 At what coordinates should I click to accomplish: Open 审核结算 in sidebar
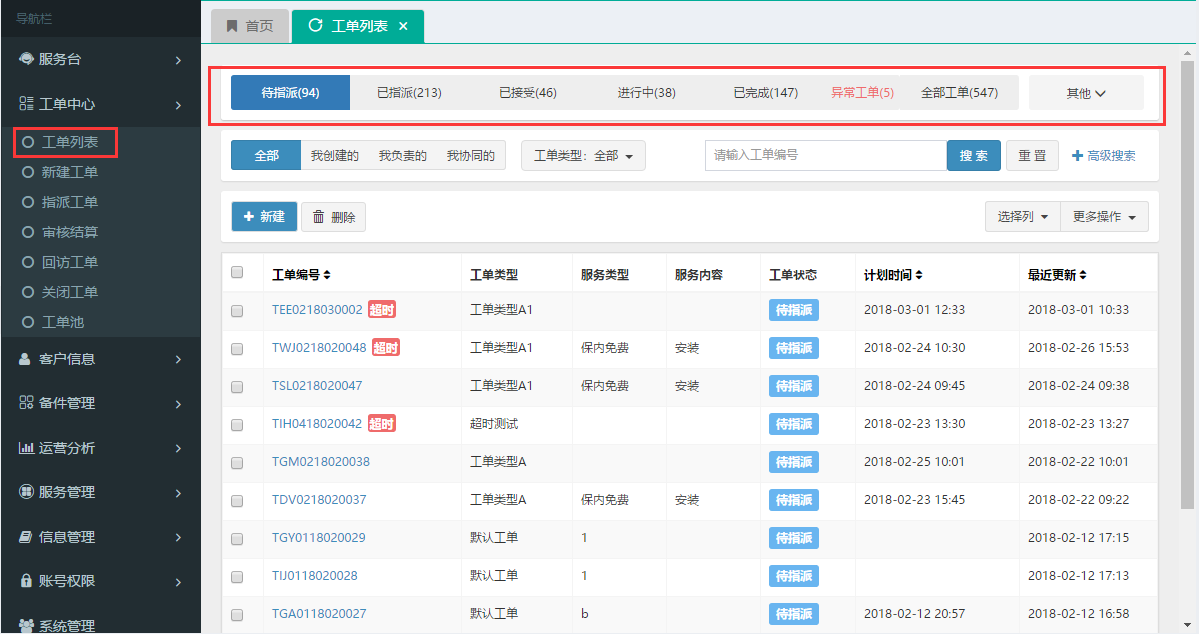tap(70, 232)
